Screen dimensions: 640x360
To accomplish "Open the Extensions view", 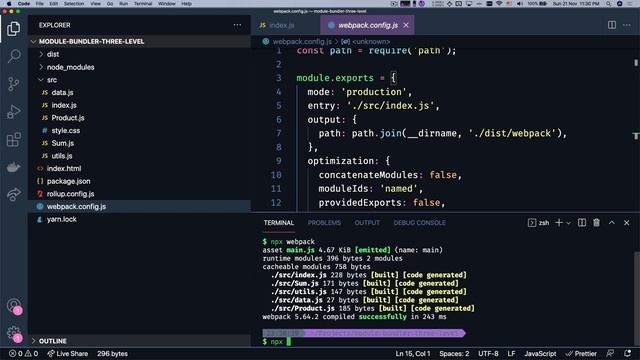I will 13,140.
